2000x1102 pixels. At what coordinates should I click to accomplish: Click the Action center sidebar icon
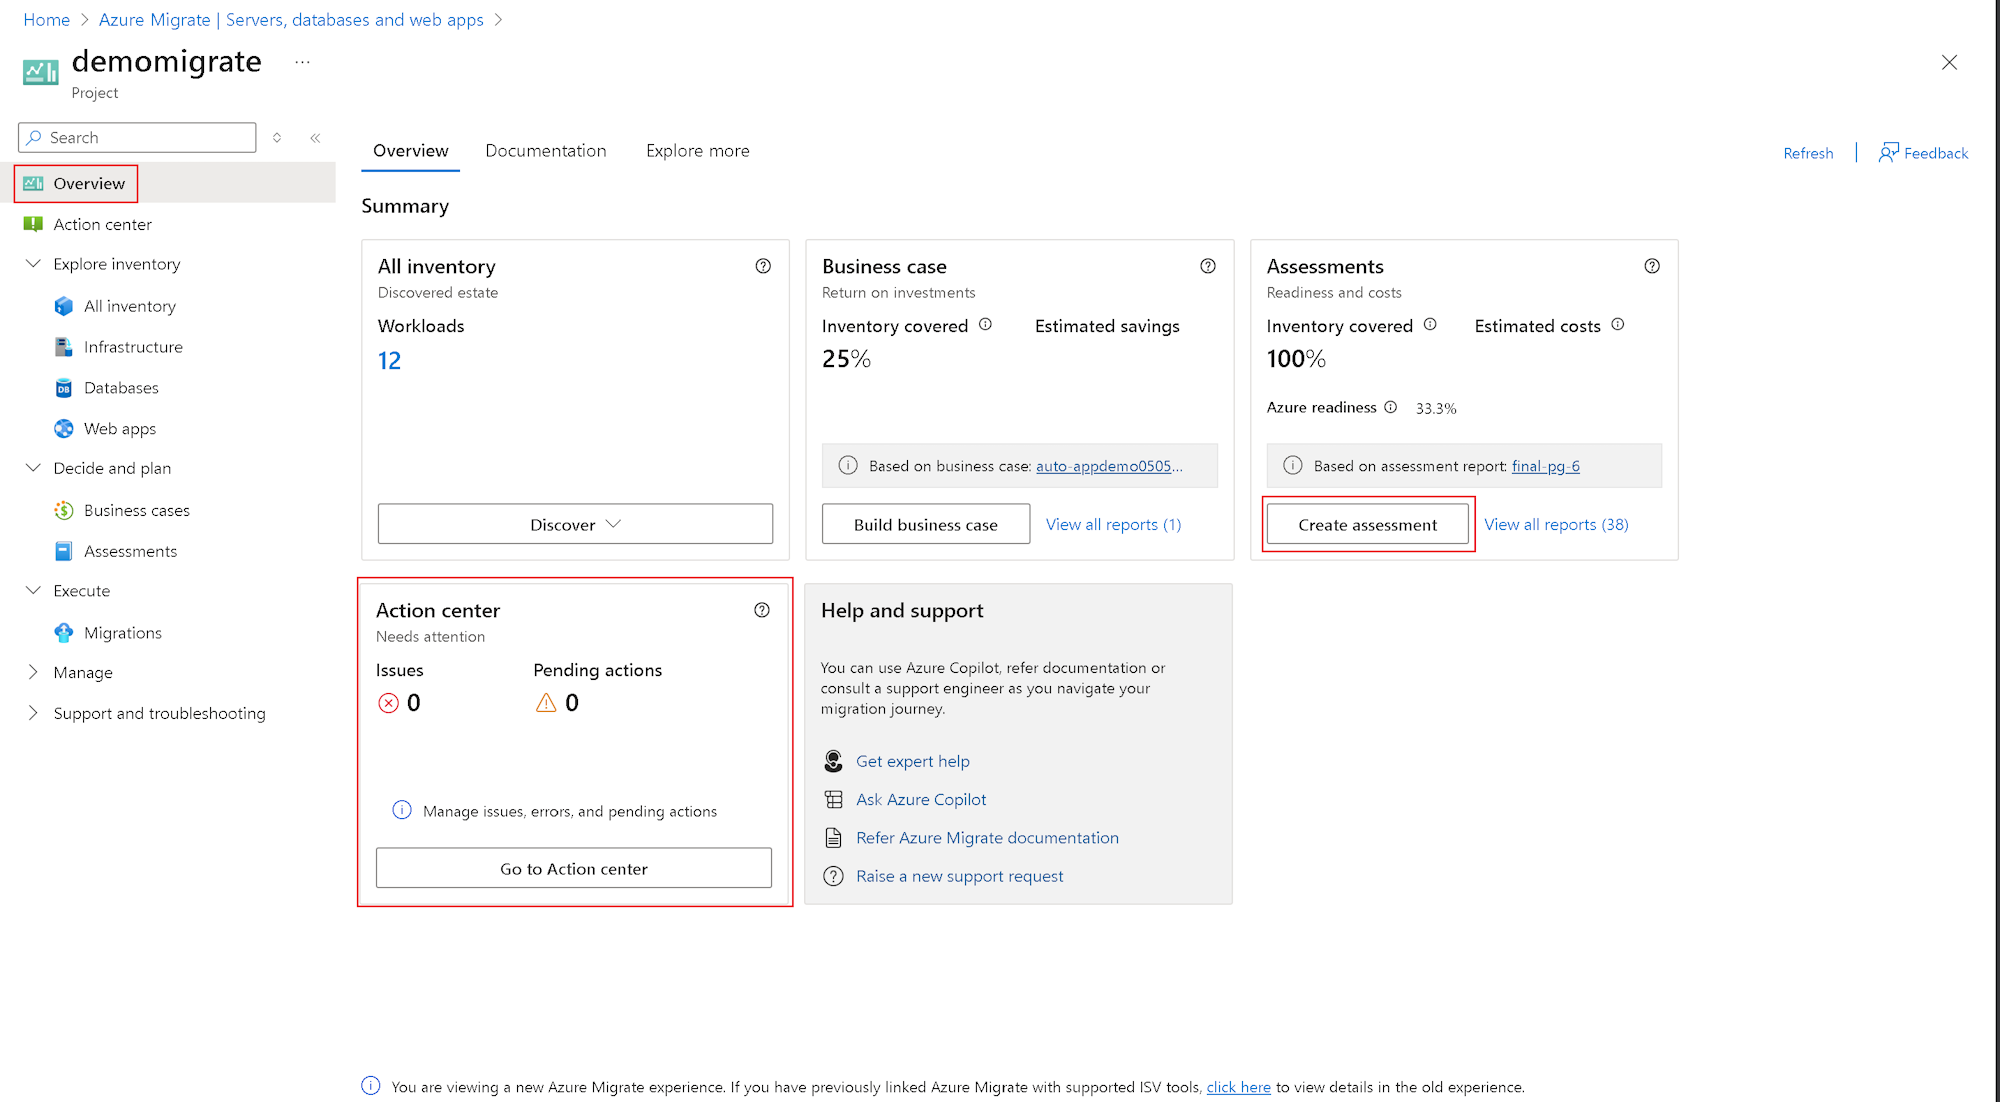pyautogui.click(x=33, y=224)
